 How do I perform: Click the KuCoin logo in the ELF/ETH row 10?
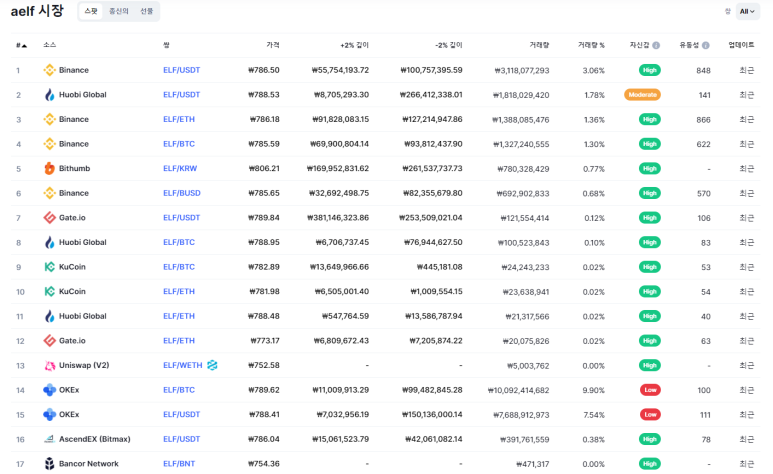click(49, 292)
